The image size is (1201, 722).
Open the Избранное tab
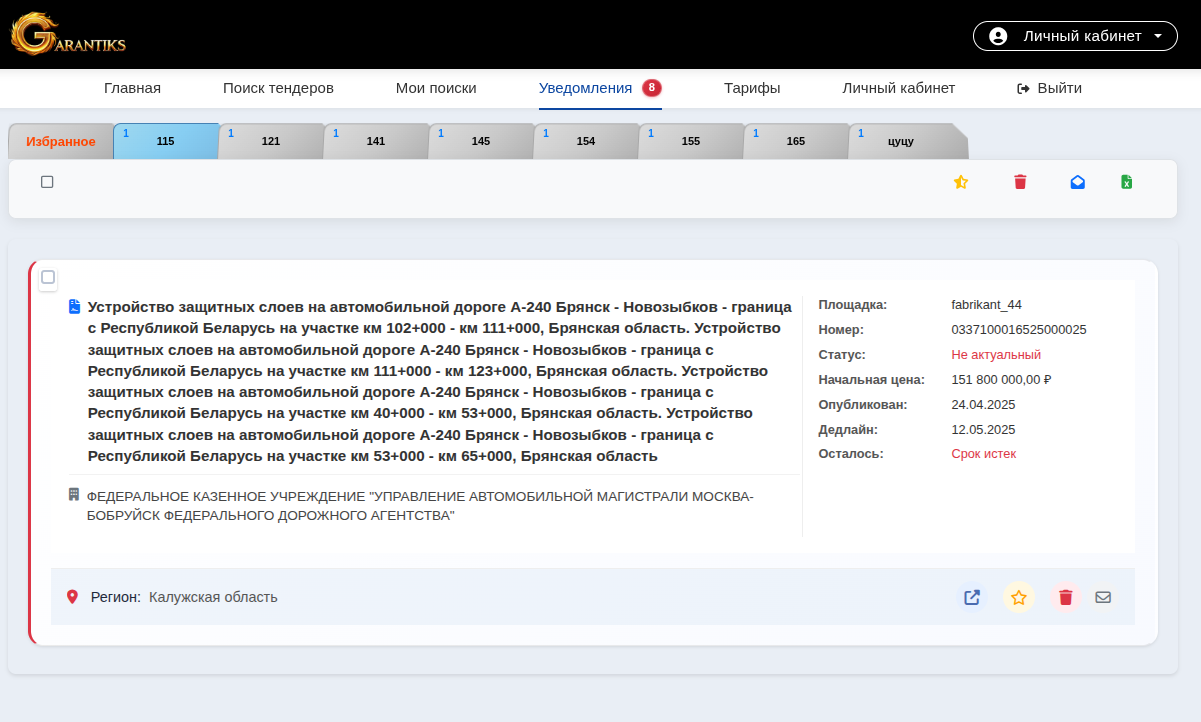tap(59, 141)
